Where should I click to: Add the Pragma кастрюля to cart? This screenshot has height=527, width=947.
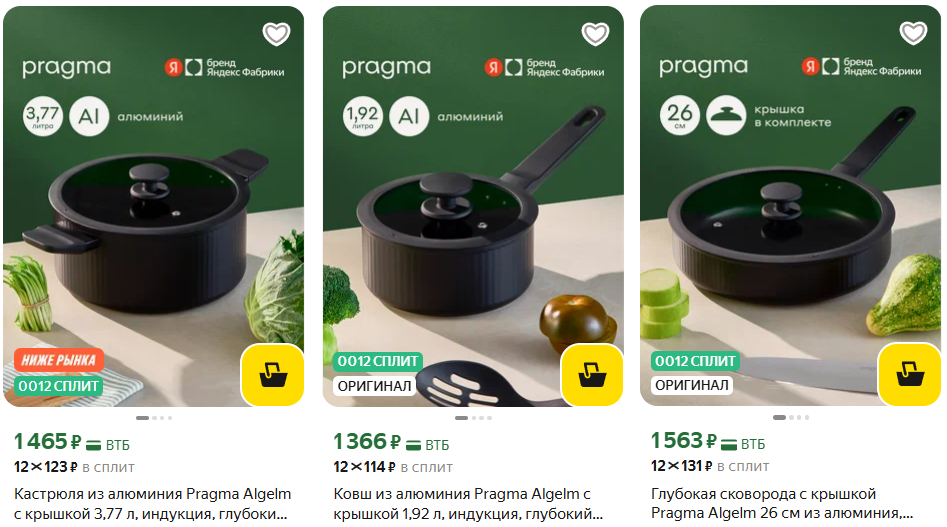click(x=273, y=375)
